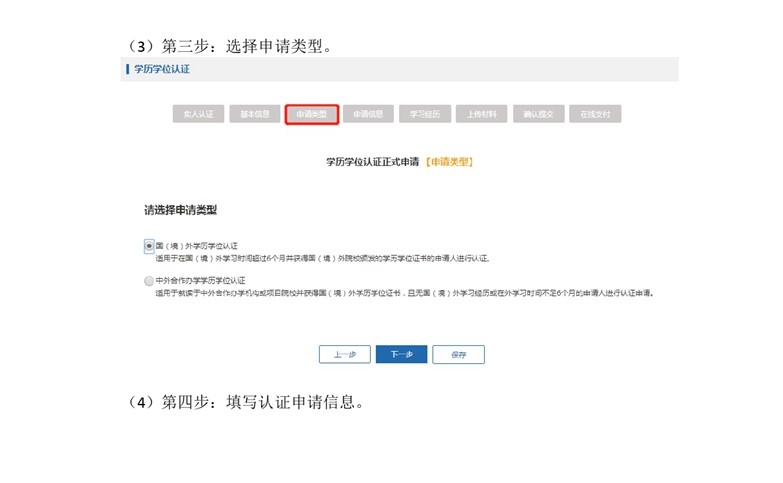Screen dimensions: 783x483
Task: Click the blue 下一步 button
Action: click(x=401, y=354)
